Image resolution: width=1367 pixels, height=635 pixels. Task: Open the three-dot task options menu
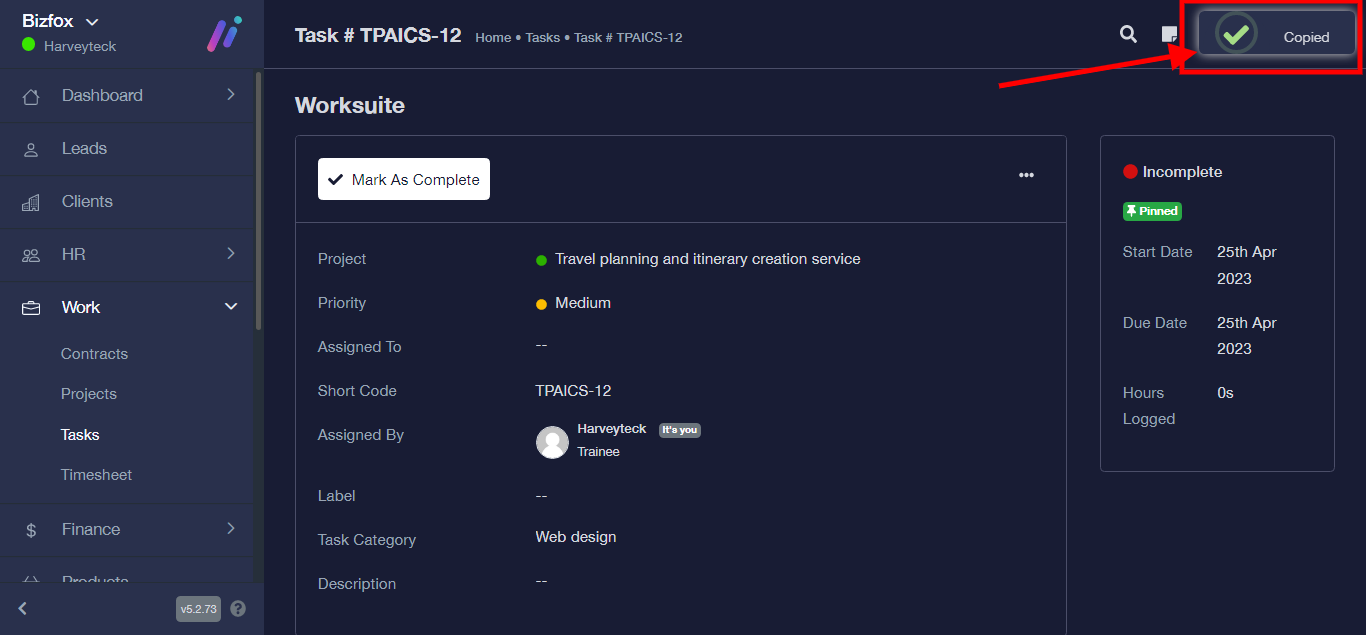1026,175
